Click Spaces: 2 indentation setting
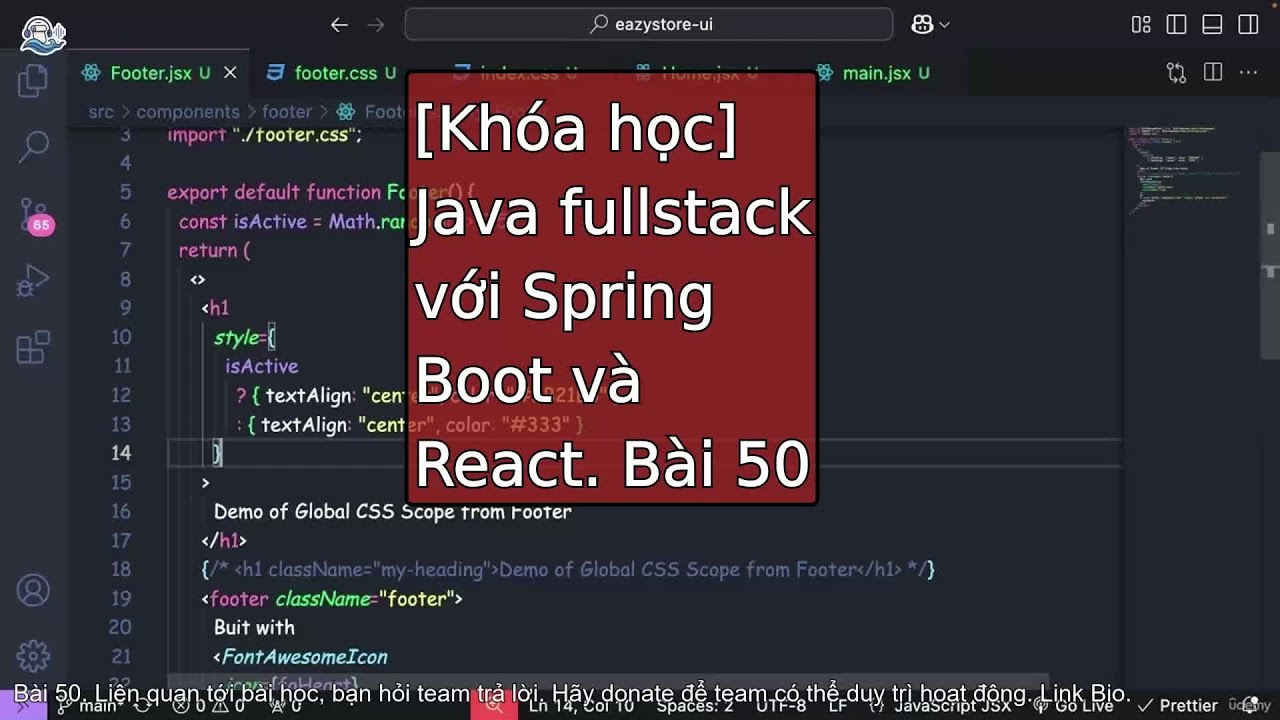 pyautogui.click(x=694, y=706)
